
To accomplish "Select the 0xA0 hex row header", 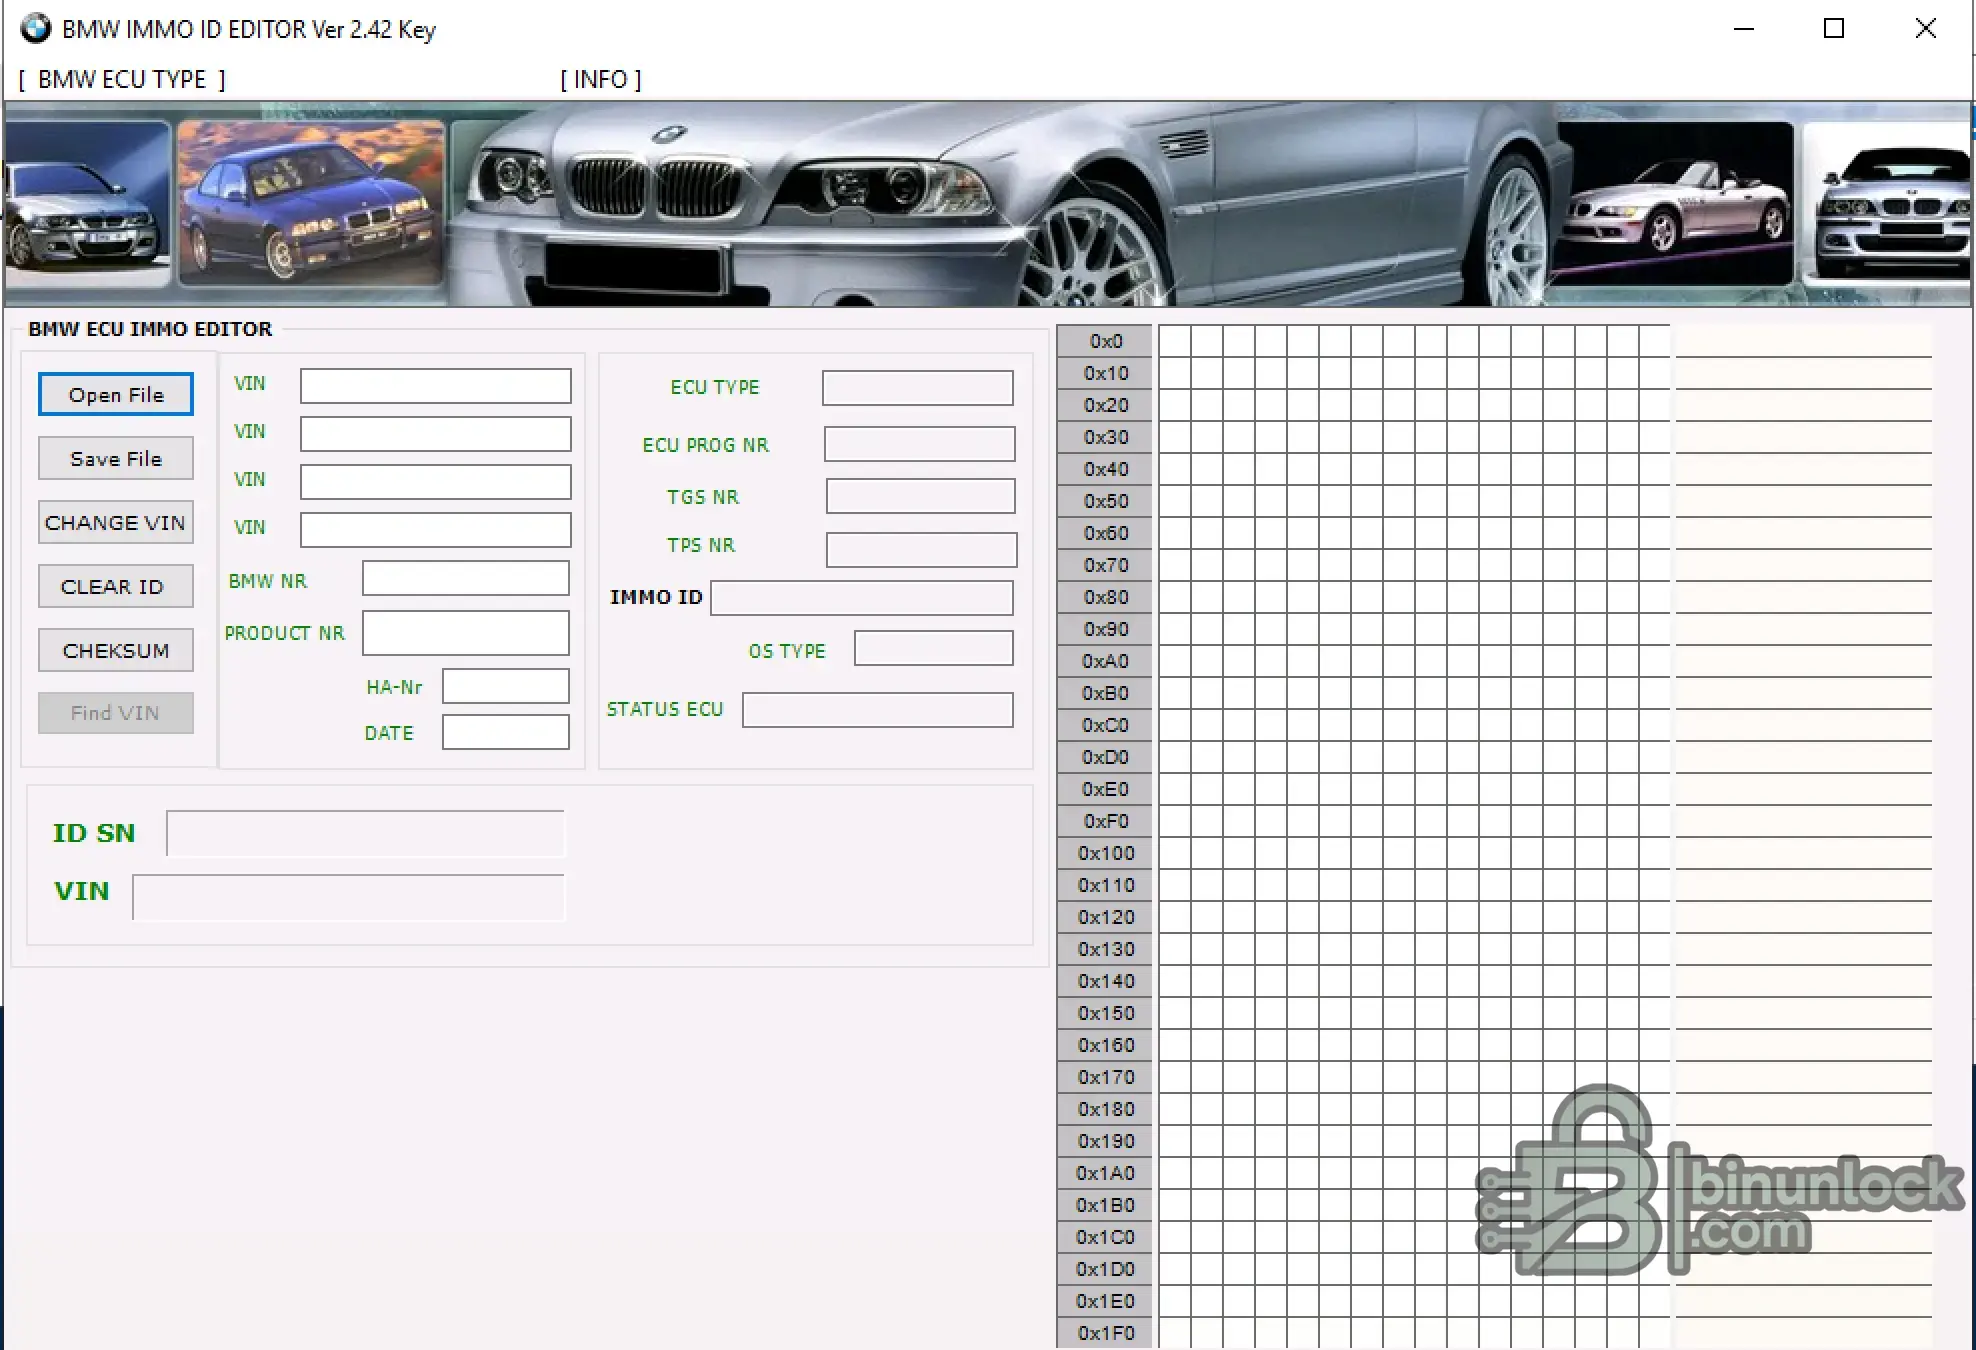I will 1105,661.
